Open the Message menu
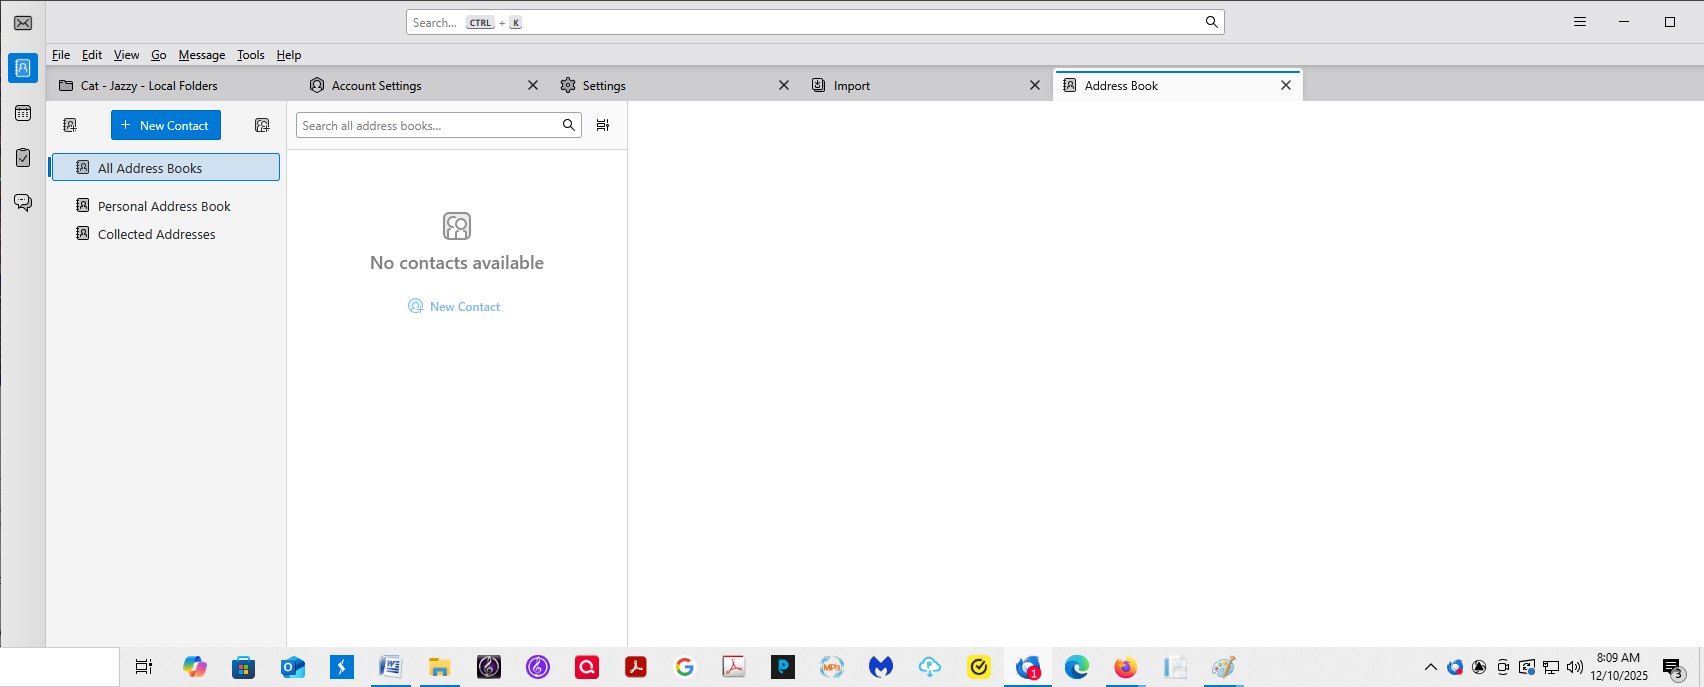 tap(202, 55)
